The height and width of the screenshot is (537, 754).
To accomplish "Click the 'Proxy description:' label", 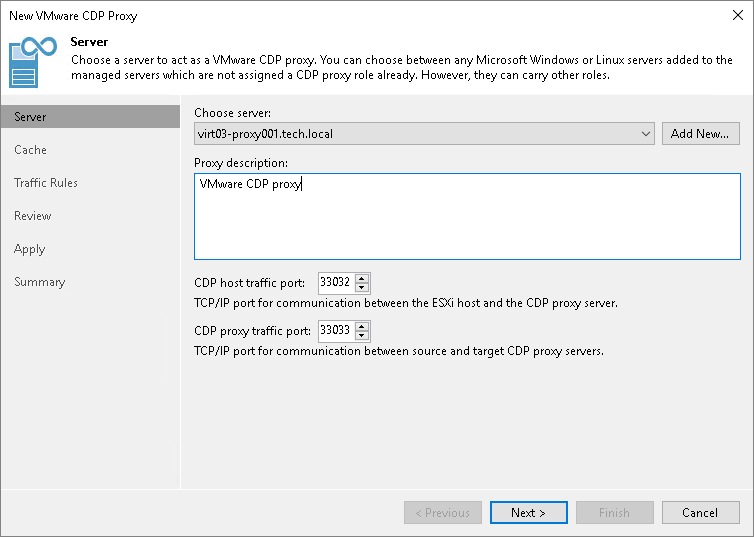I will coord(241,163).
